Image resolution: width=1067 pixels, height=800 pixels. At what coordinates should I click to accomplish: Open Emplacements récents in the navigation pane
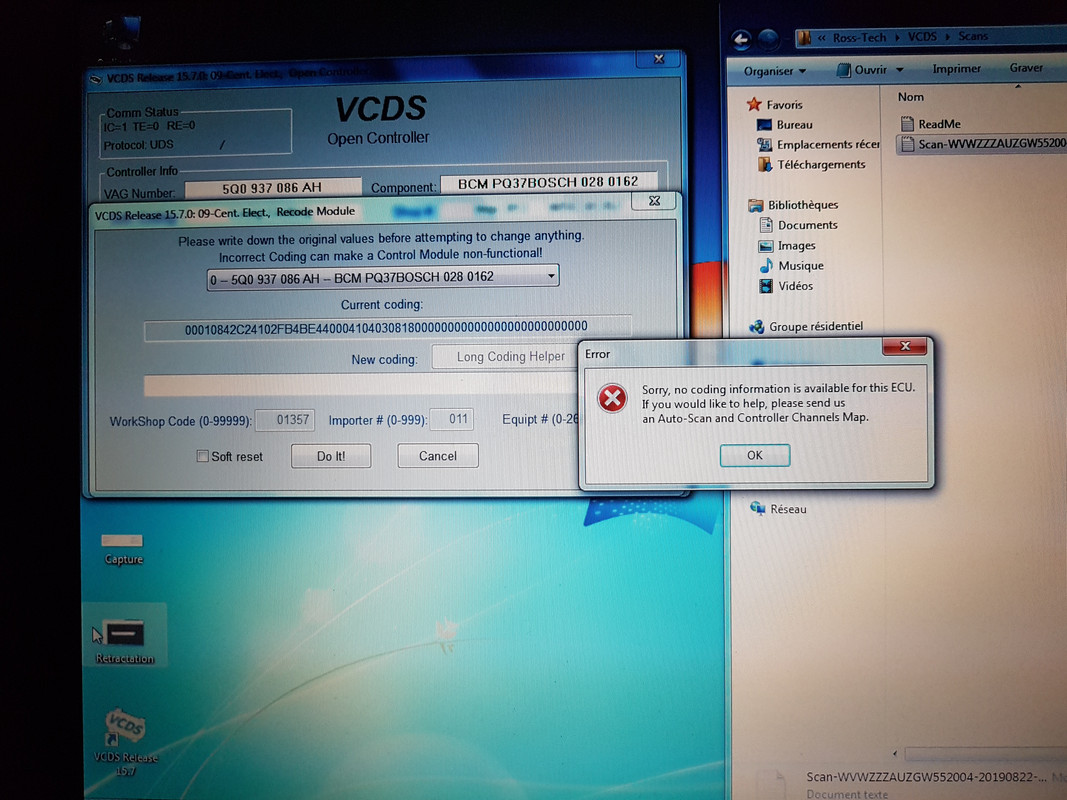(819, 144)
